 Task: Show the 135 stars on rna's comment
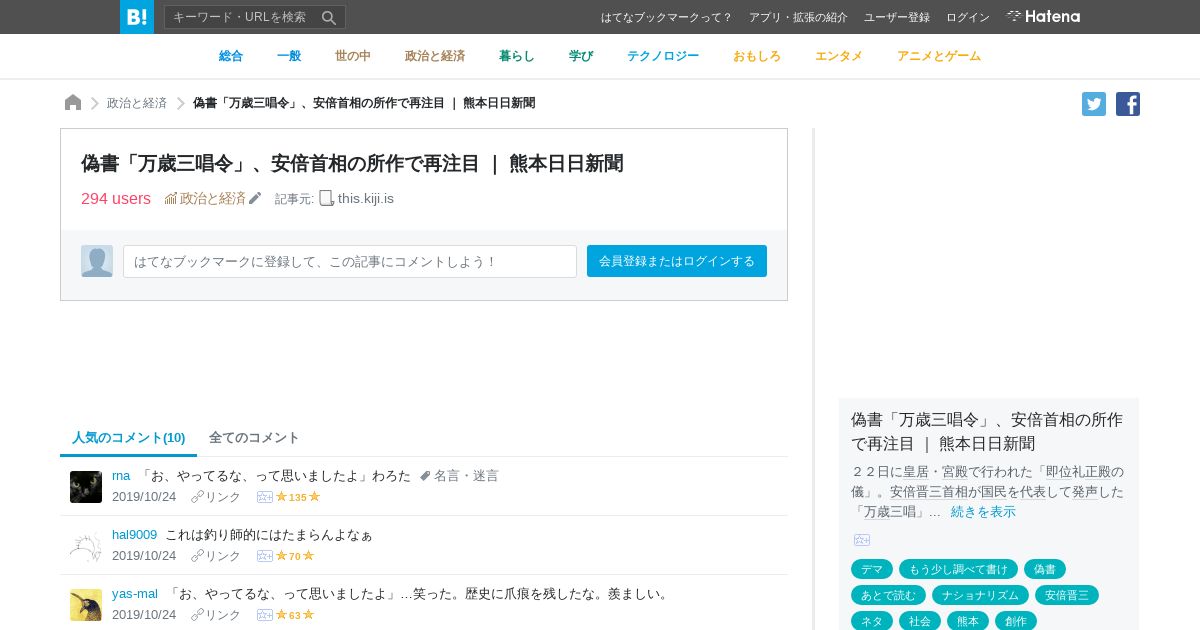pos(298,497)
